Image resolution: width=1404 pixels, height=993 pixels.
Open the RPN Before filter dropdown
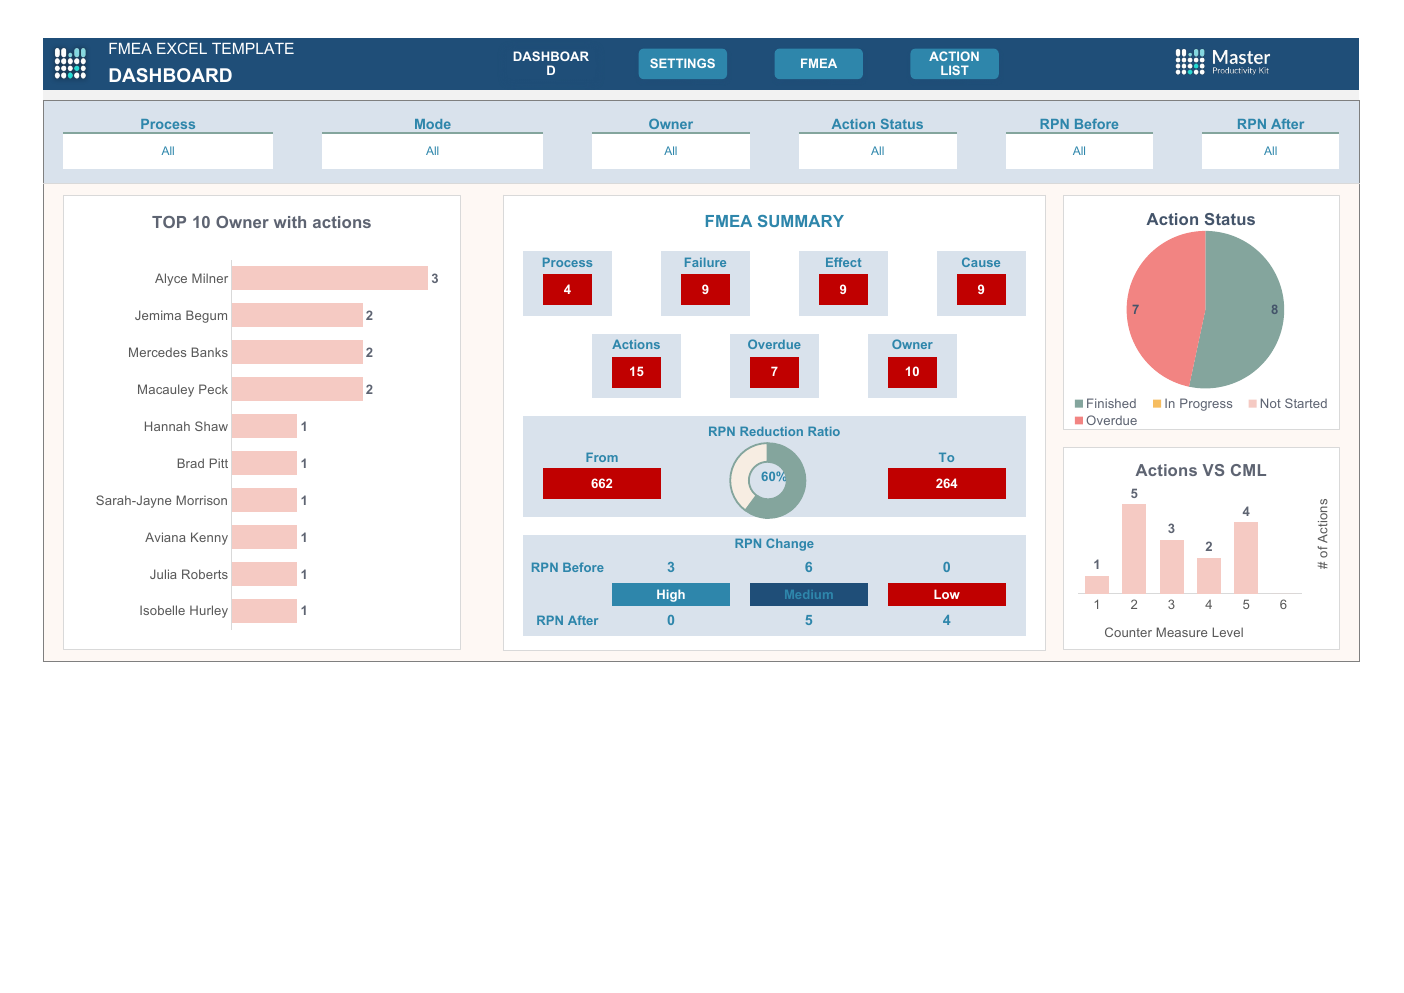pos(1079,151)
